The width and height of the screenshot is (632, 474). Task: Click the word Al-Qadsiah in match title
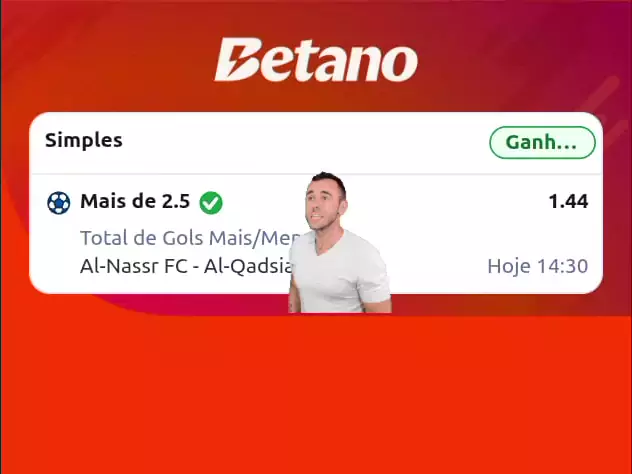click(x=248, y=266)
